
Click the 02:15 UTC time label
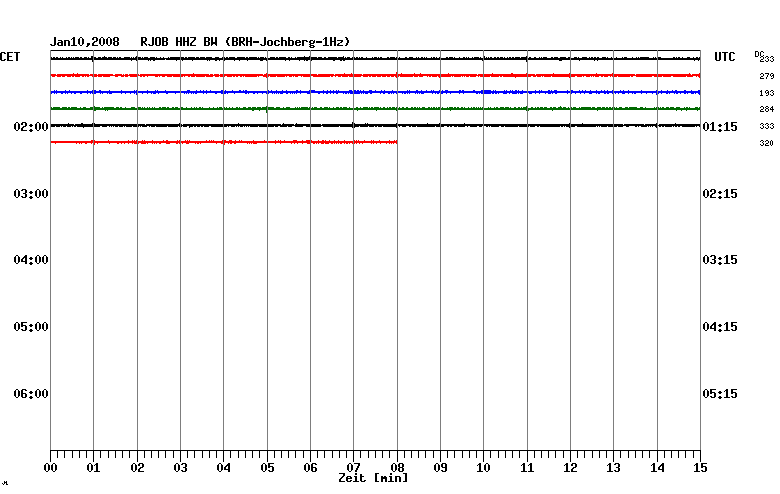coord(720,194)
